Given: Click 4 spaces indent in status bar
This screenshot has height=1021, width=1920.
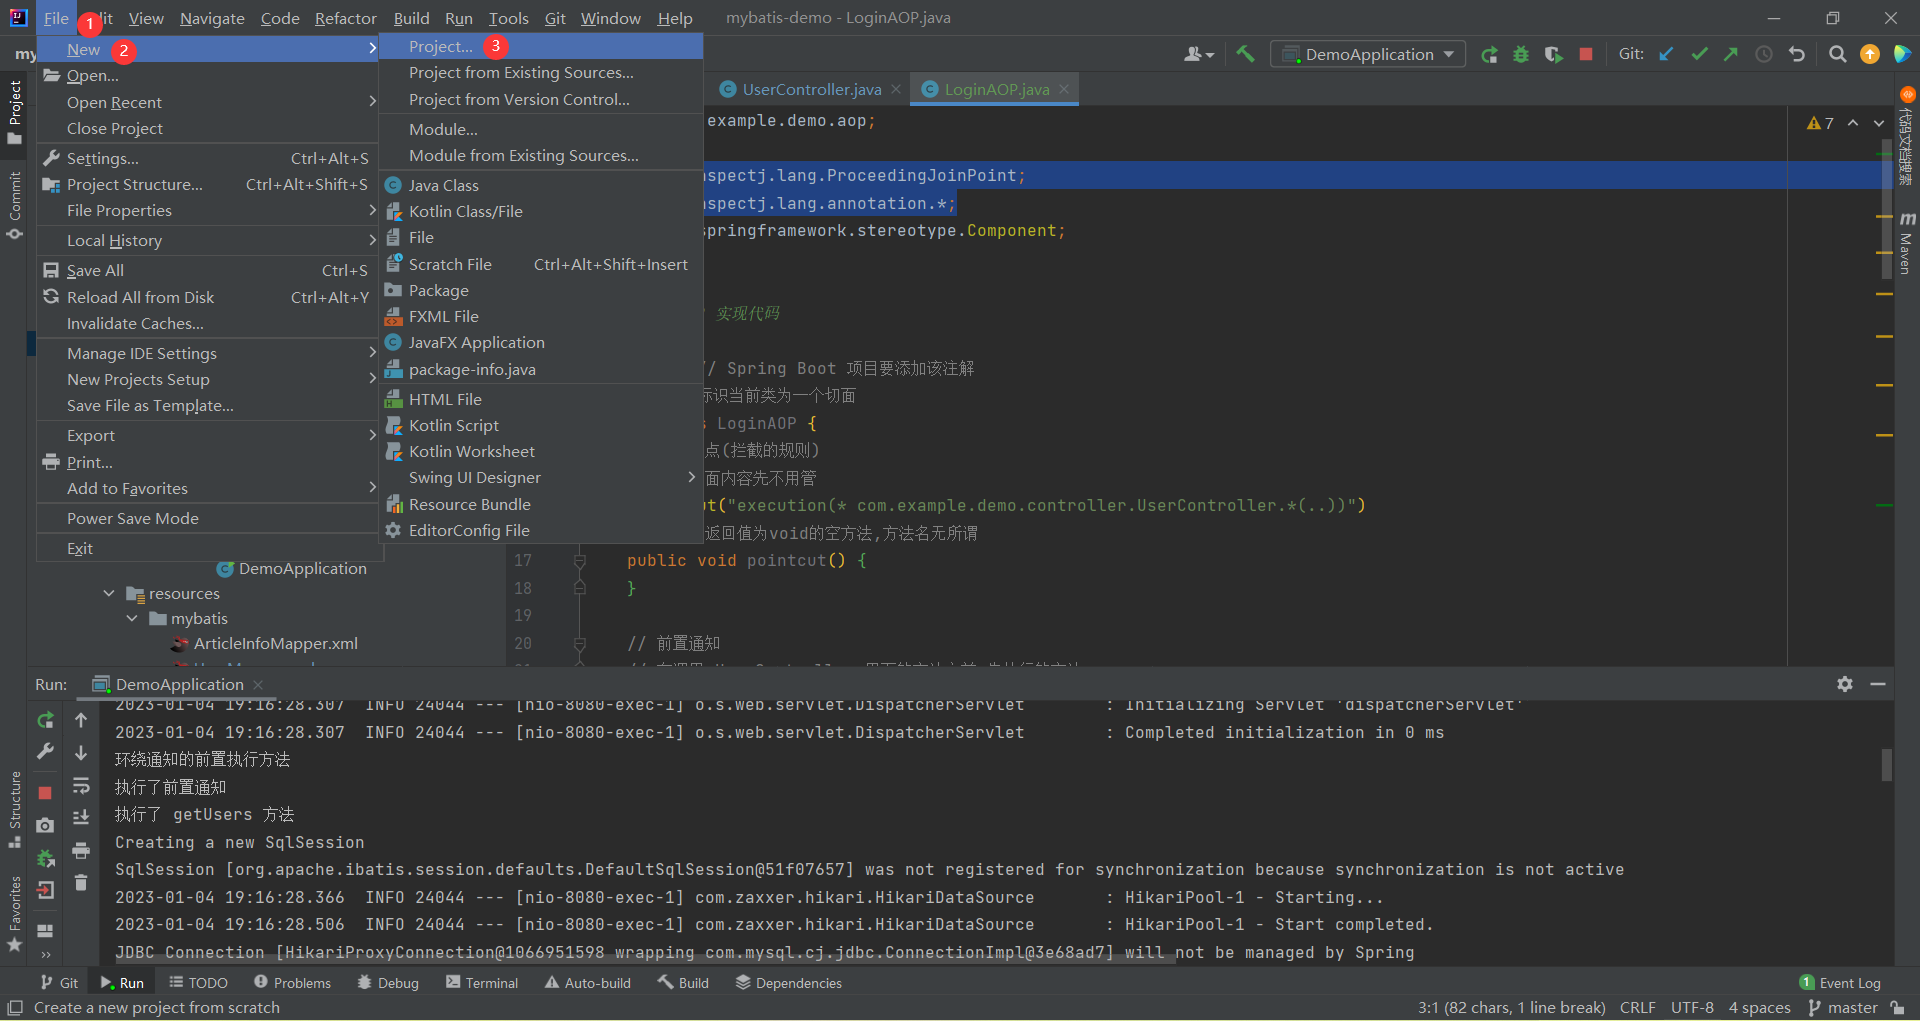Looking at the screenshot, I should (1759, 1007).
